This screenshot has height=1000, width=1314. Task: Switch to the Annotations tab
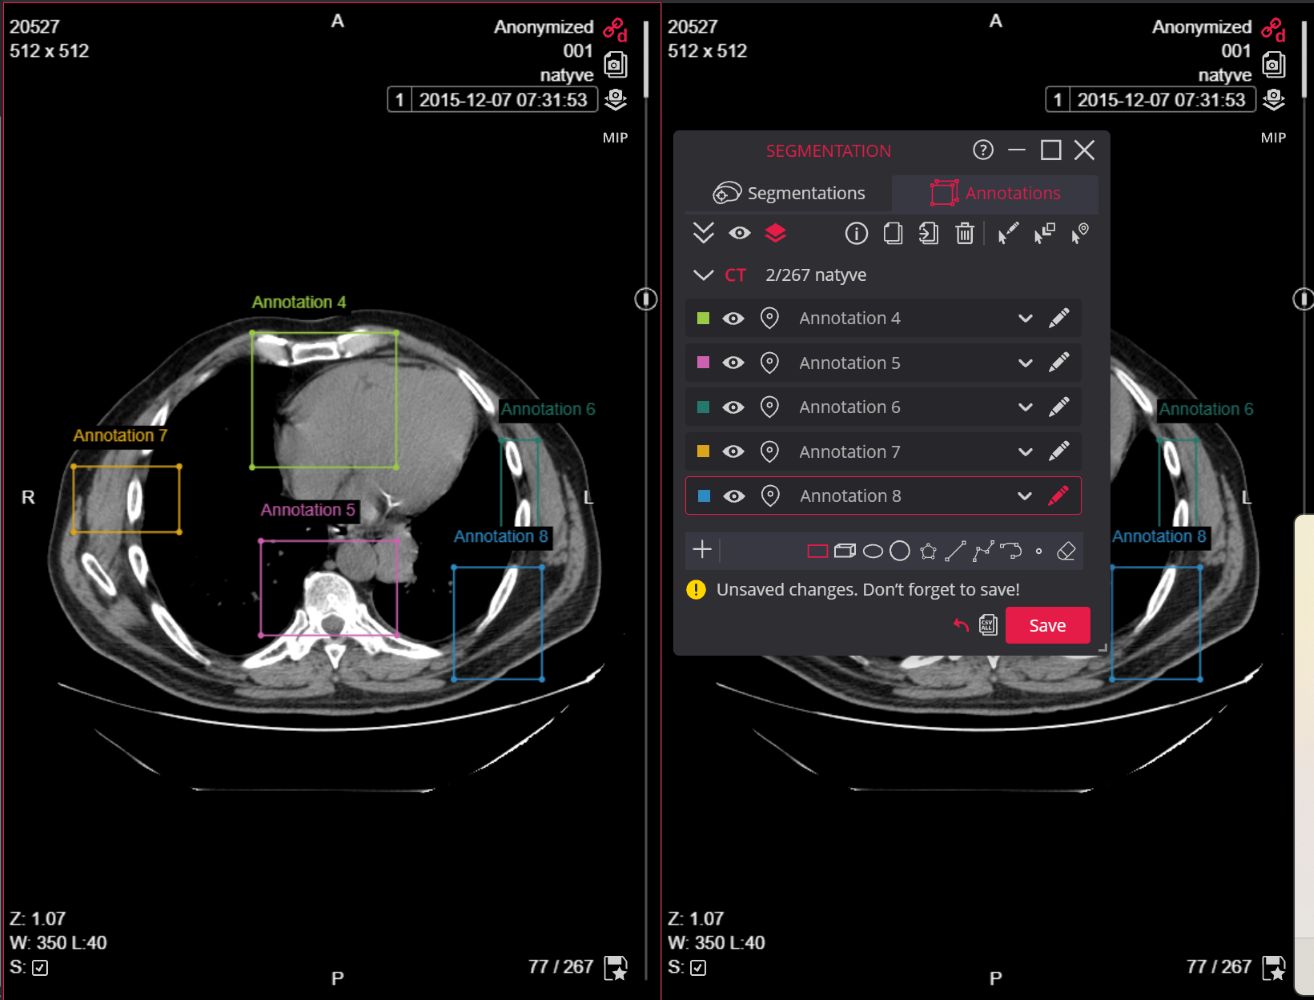click(995, 193)
